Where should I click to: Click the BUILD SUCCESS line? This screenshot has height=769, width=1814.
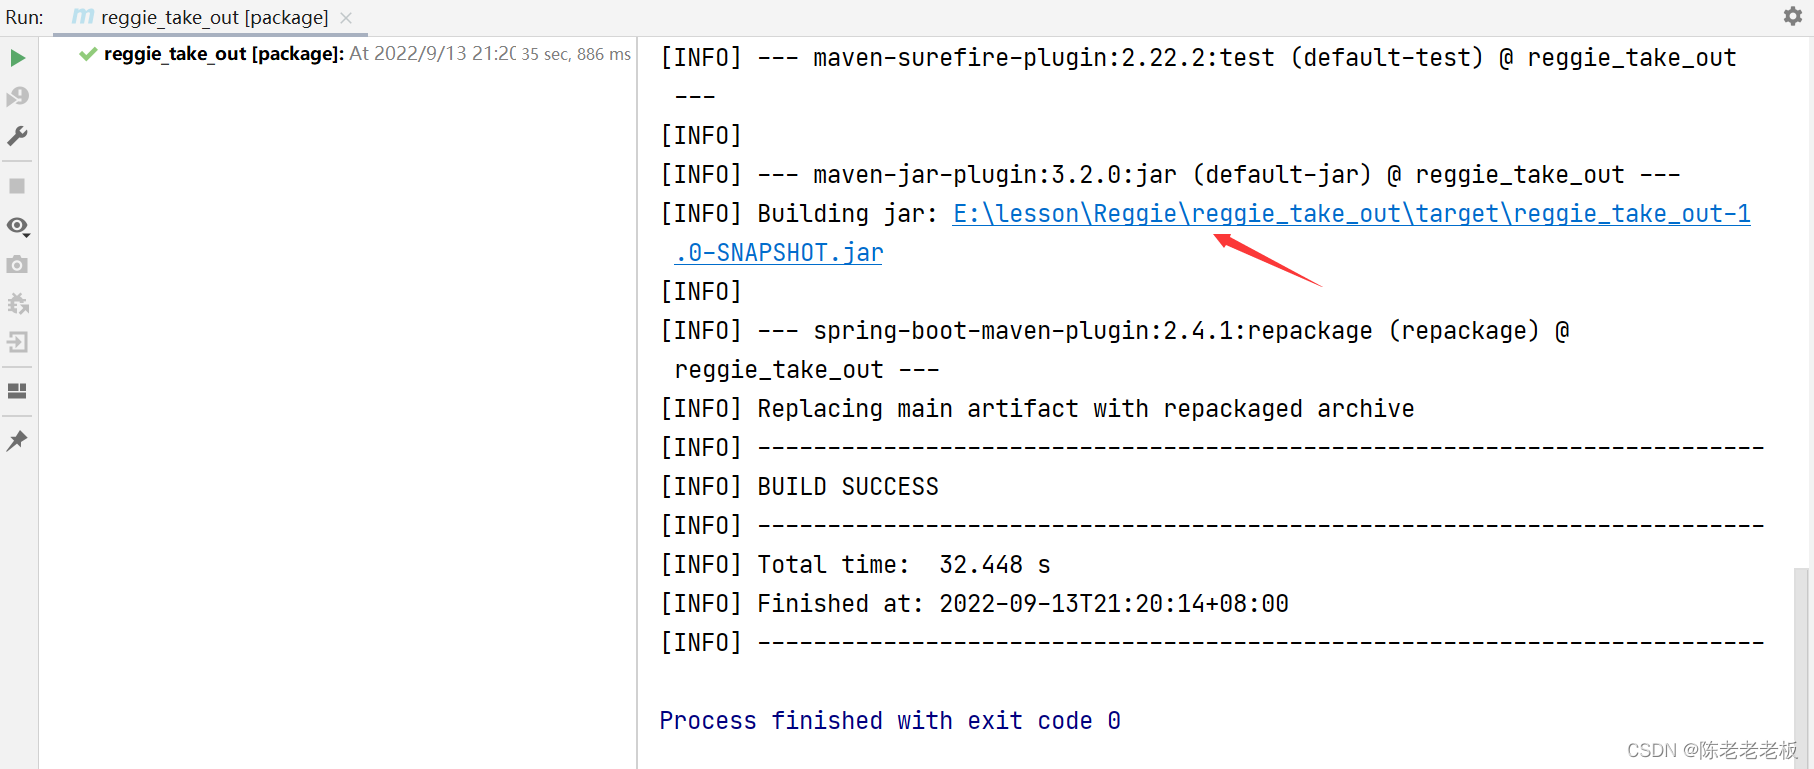[x=848, y=487]
